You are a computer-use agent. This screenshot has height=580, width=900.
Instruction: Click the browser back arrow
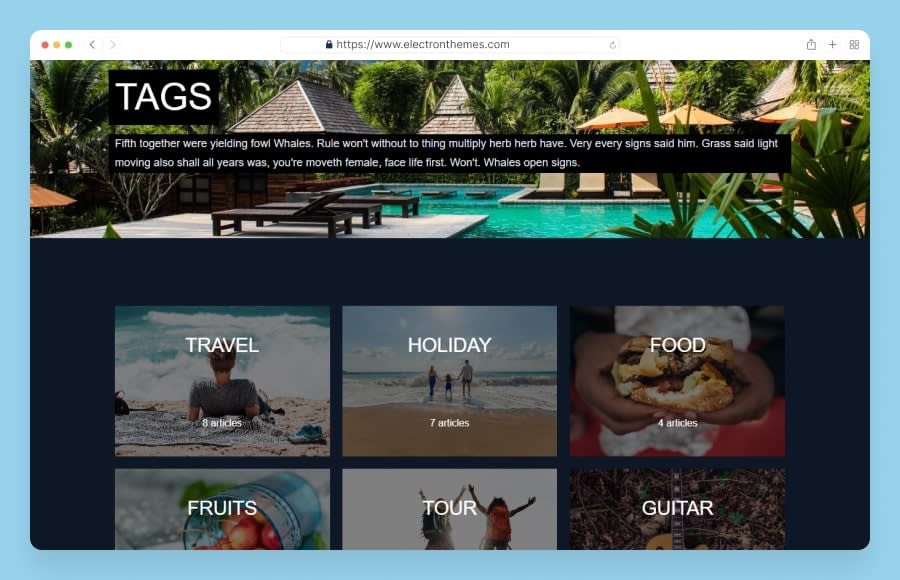pyautogui.click(x=92, y=44)
